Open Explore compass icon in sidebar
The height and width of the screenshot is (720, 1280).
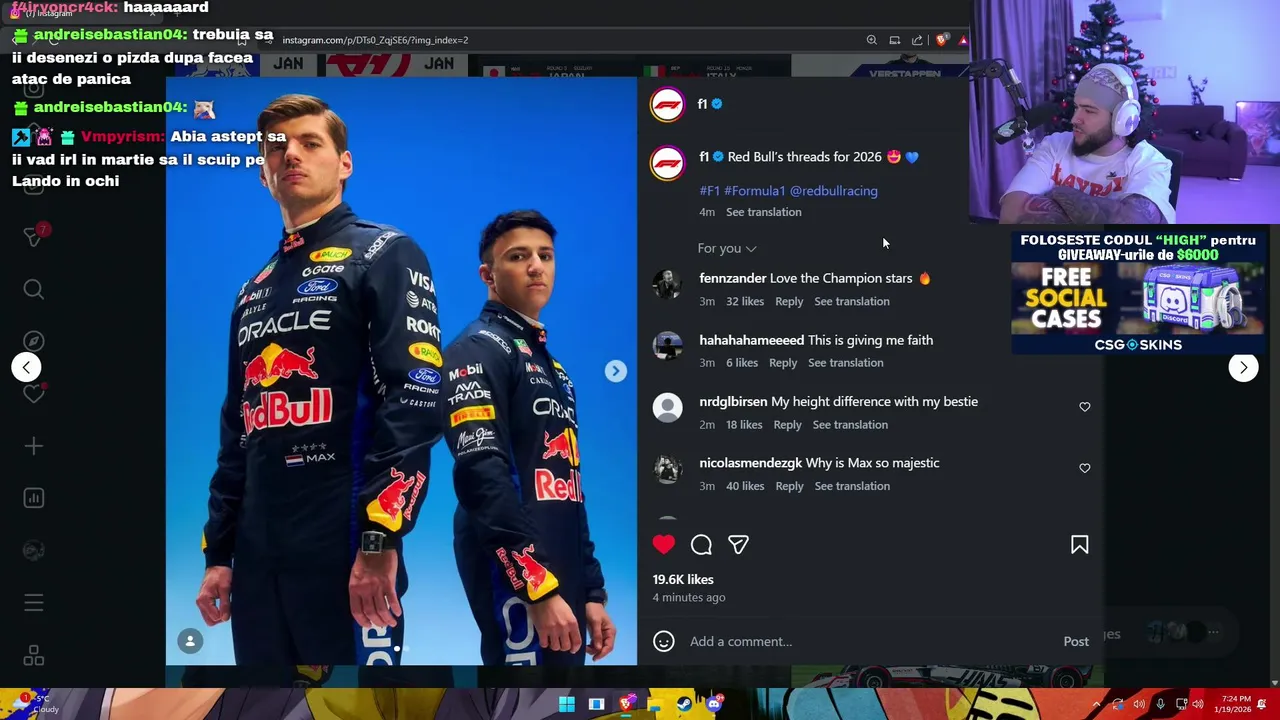pos(33,341)
